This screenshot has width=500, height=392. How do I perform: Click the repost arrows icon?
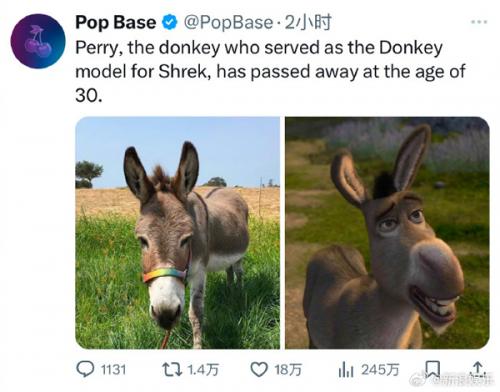172,370
